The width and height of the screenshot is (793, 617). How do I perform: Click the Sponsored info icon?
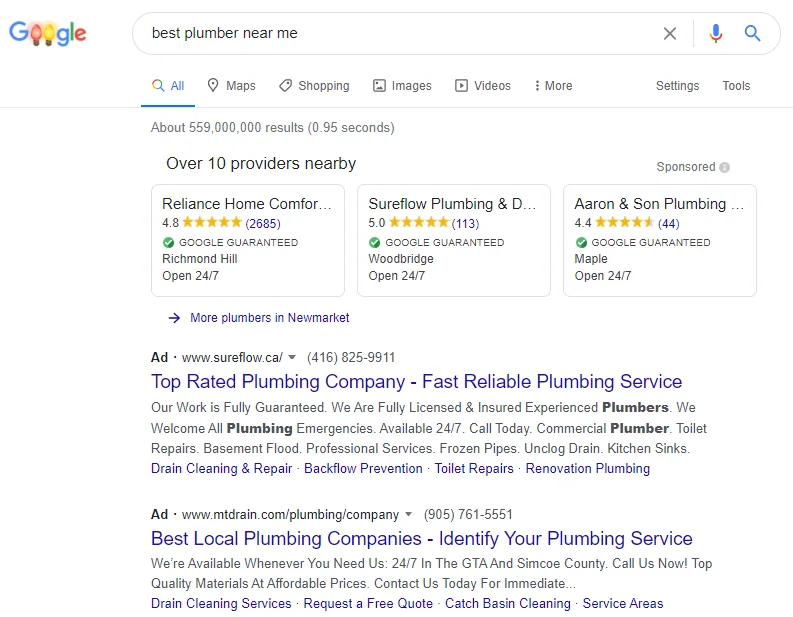724,167
